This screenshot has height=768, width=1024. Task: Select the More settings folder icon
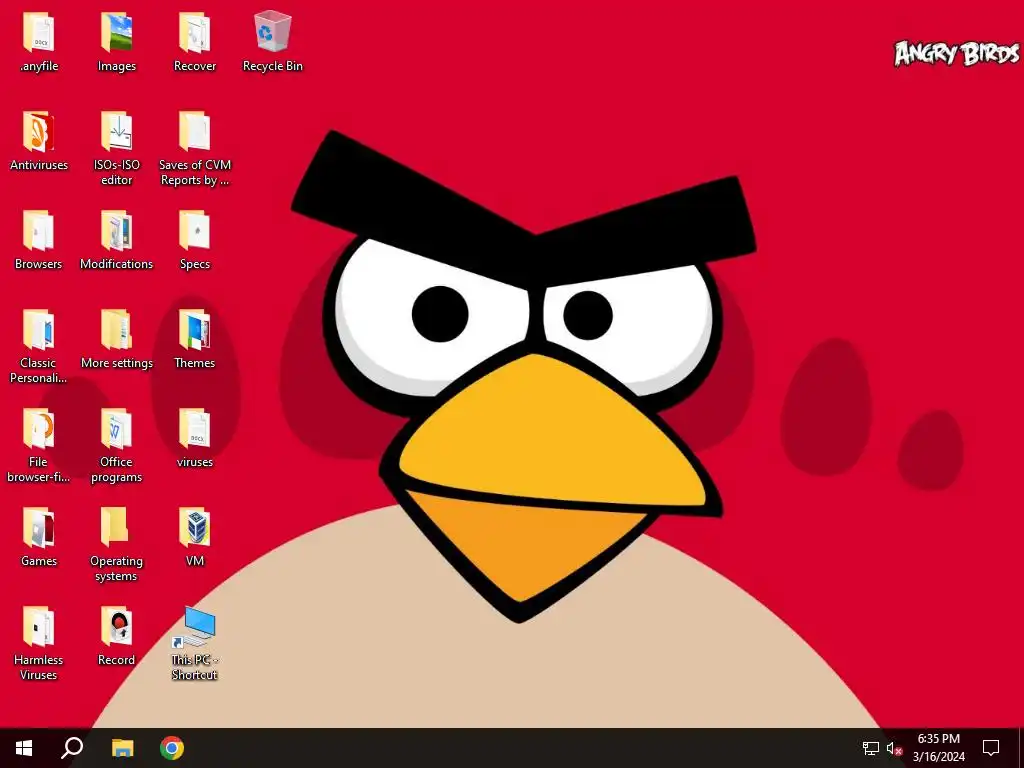(116, 330)
